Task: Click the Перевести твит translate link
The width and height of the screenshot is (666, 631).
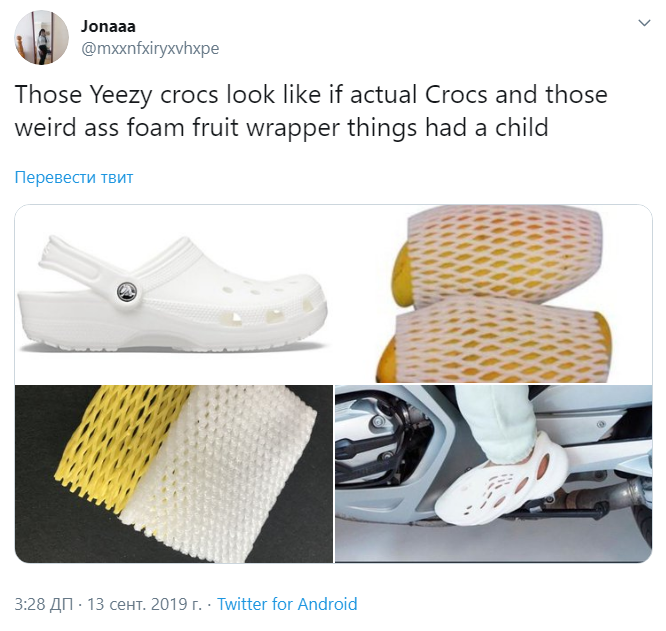Action: [74, 177]
